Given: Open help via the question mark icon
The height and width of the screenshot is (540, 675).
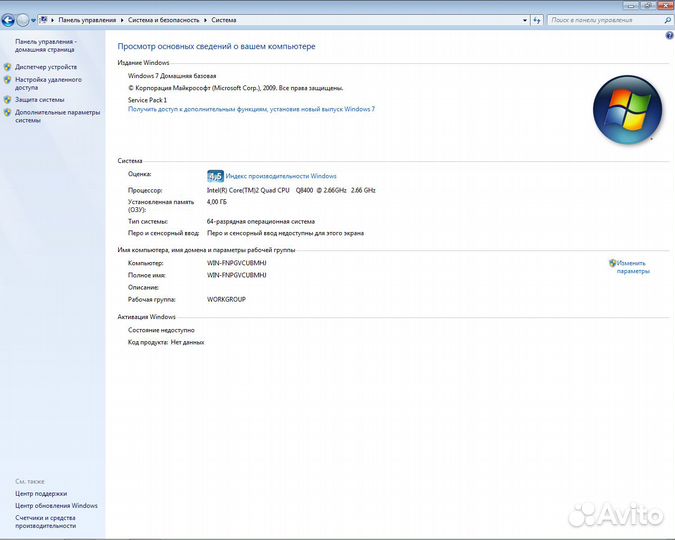Looking at the screenshot, I should 669,36.
